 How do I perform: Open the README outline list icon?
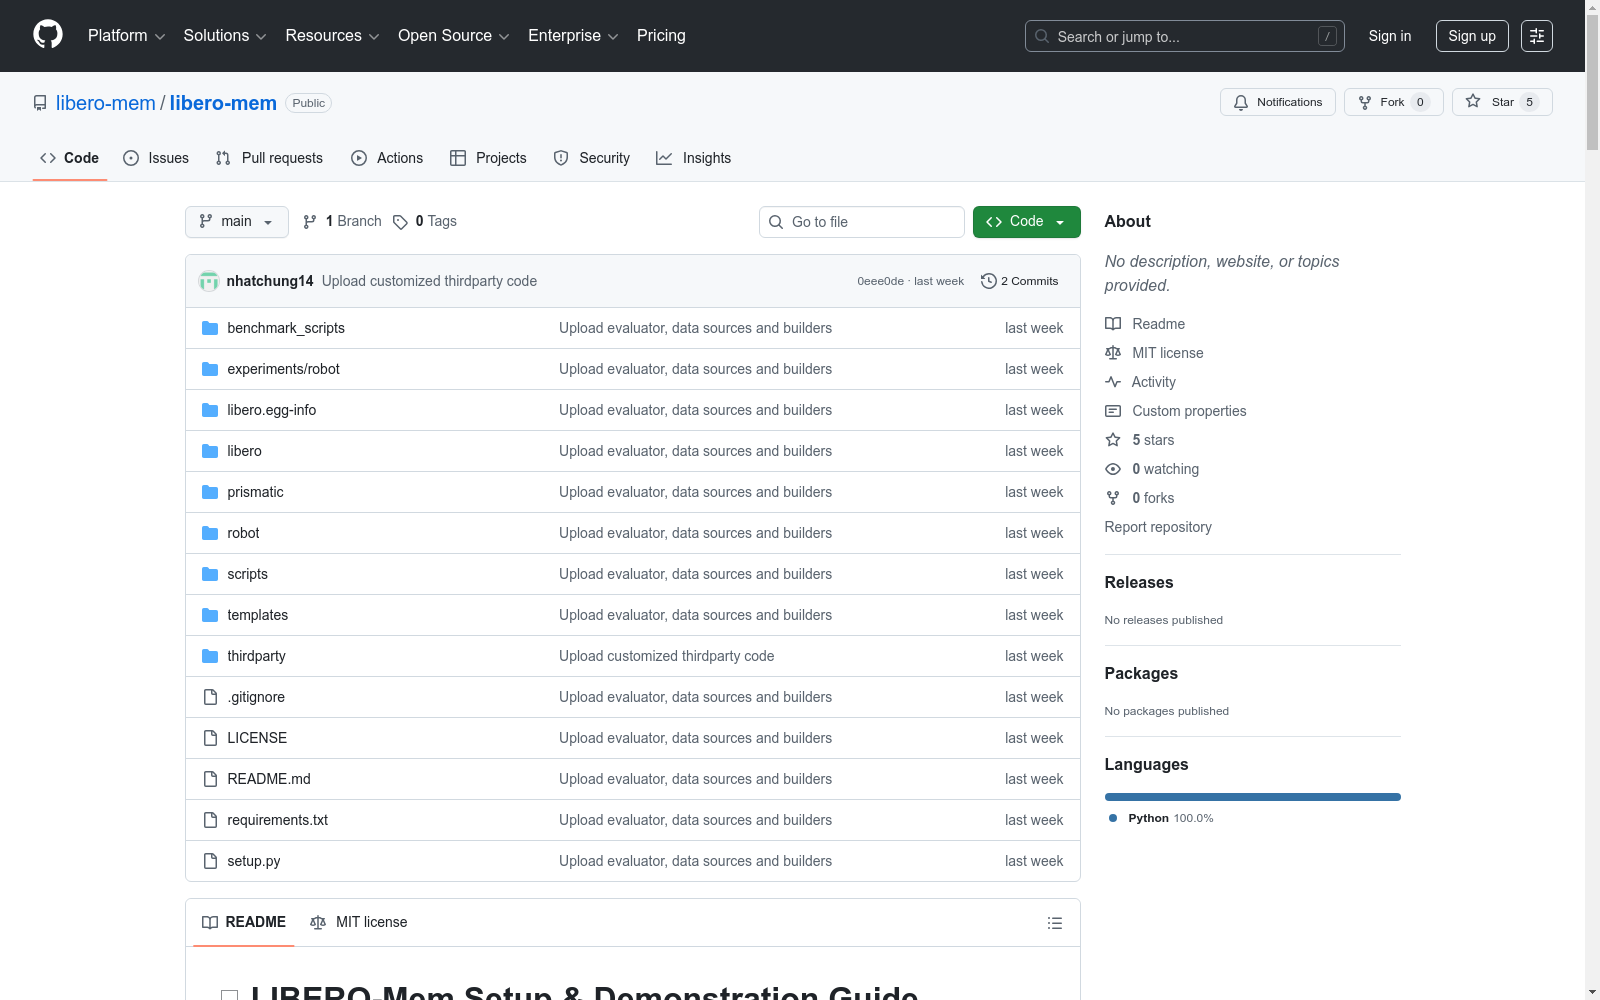(1055, 923)
